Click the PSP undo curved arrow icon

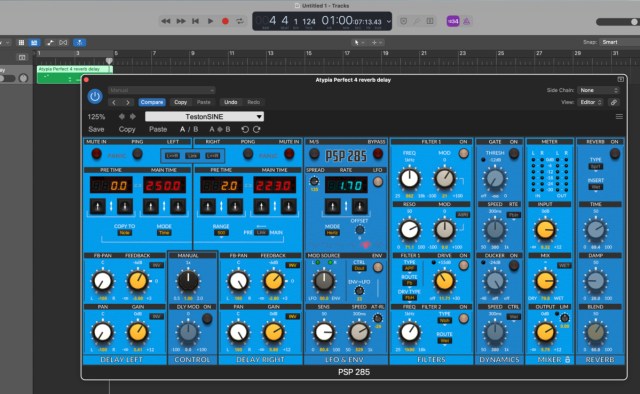pos(245,129)
